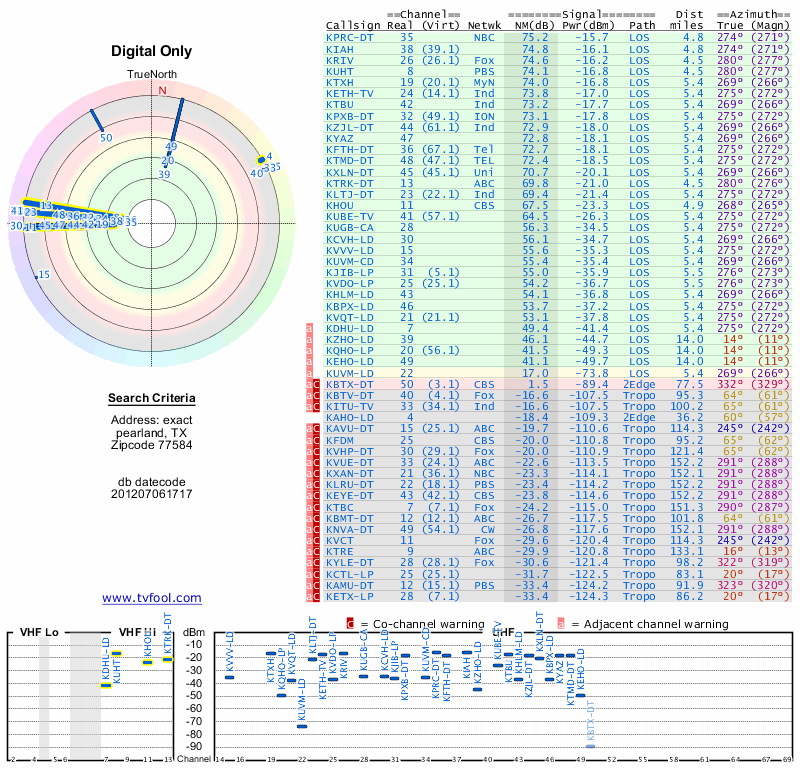Click the Zipcode 77584 text
This screenshot has height=768, width=800.
click(x=152, y=445)
